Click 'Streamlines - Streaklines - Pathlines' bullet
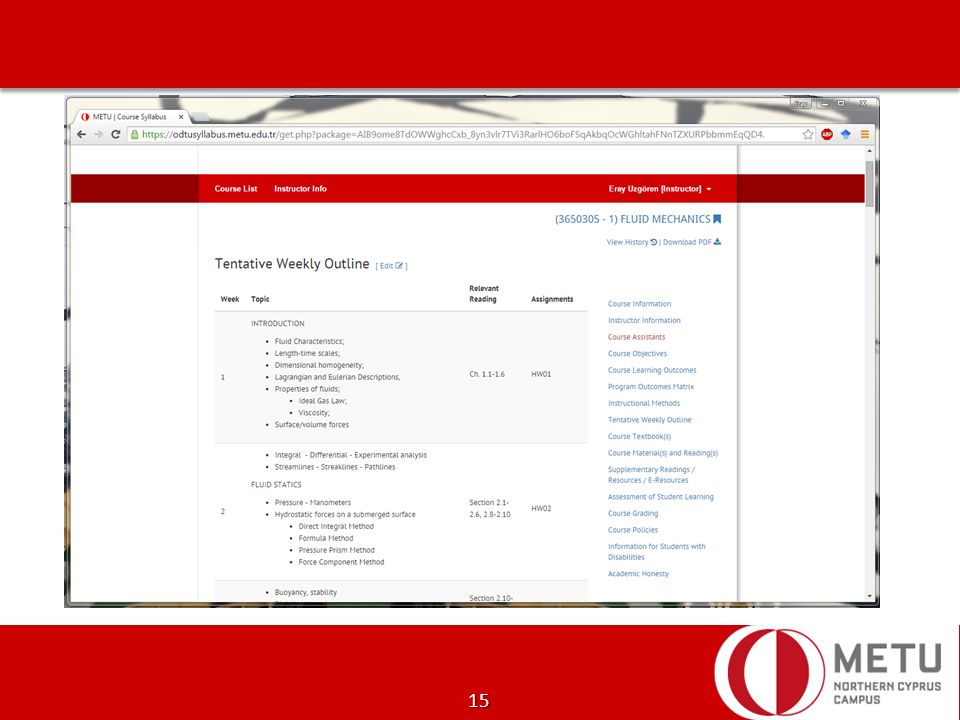 (335, 467)
